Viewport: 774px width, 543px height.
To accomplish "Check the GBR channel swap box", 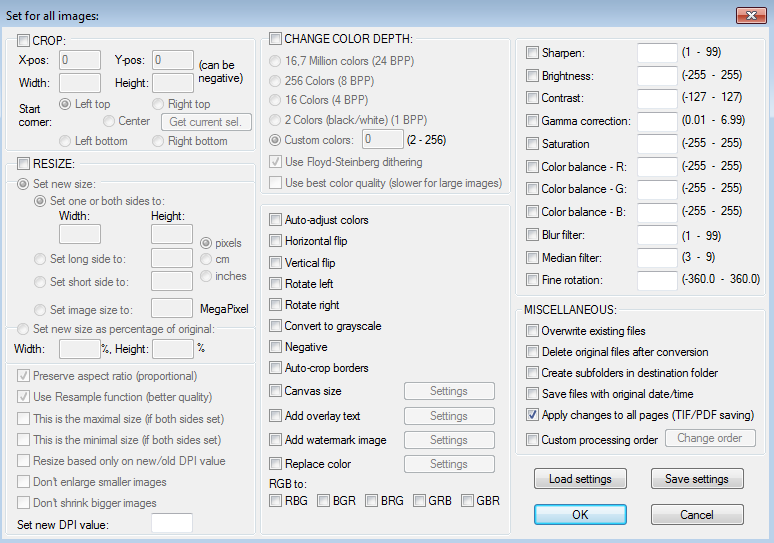I will pos(467,501).
